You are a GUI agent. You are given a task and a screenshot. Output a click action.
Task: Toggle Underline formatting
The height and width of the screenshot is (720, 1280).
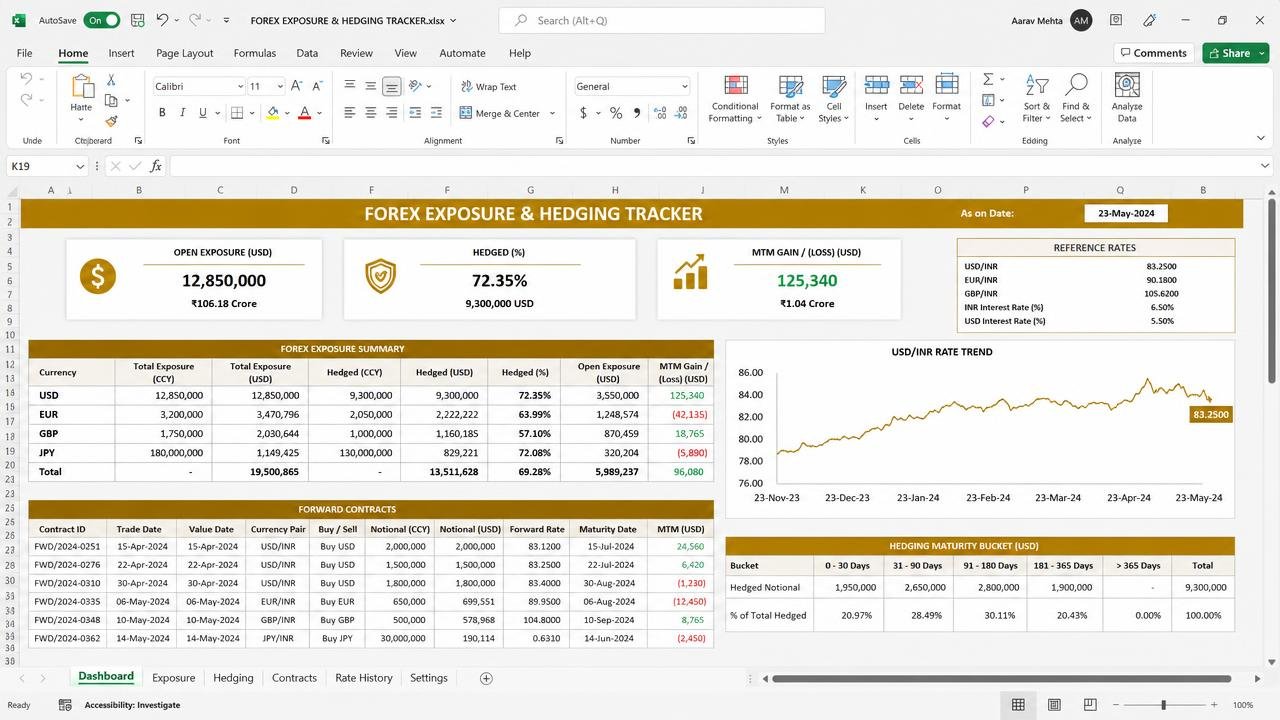pos(202,113)
